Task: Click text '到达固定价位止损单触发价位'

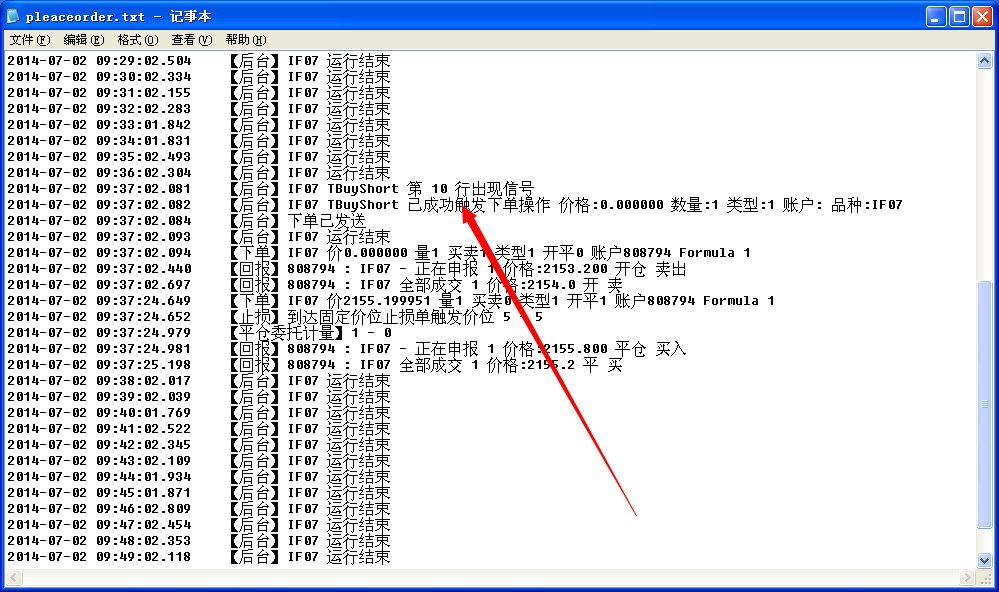Action: [x=391, y=317]
